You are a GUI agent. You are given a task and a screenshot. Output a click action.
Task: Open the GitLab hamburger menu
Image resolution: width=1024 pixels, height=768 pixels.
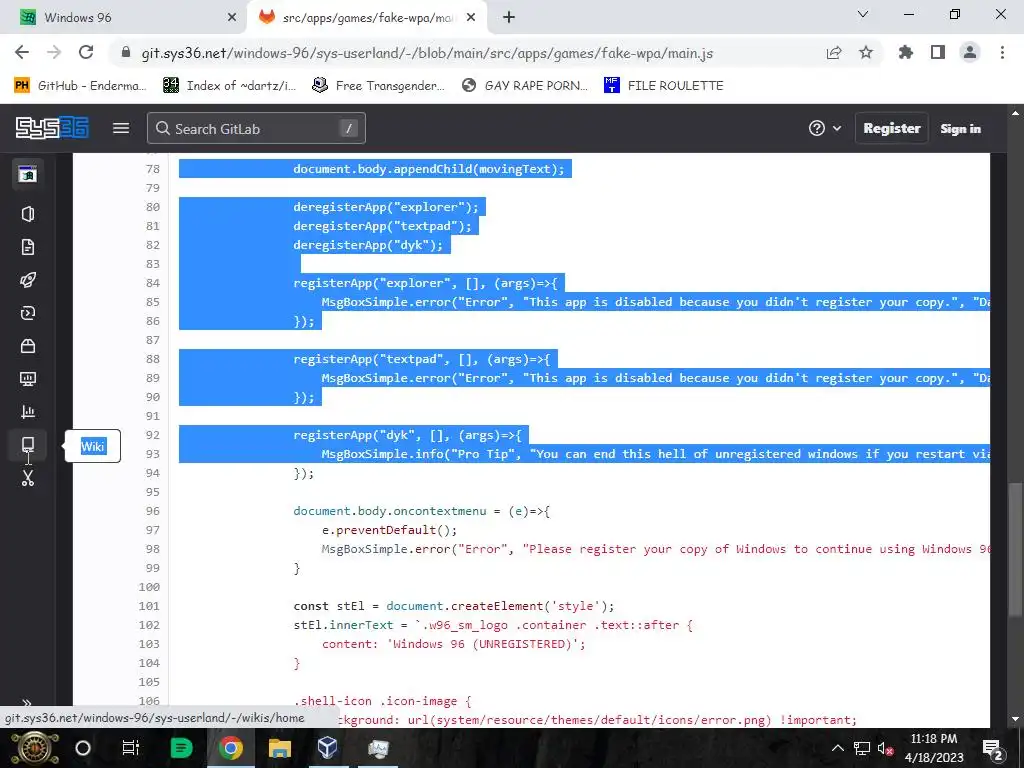(x=121, y=128)
